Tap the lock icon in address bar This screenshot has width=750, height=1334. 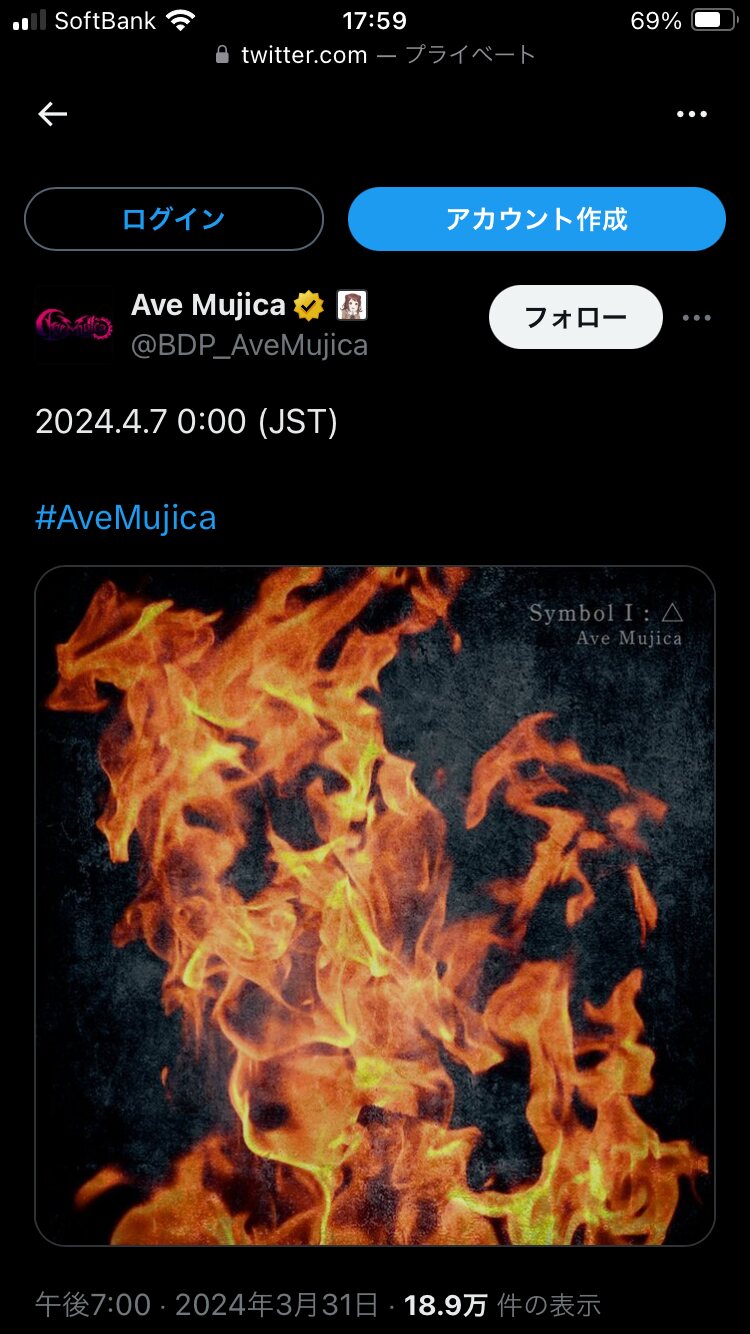point(222,56)
